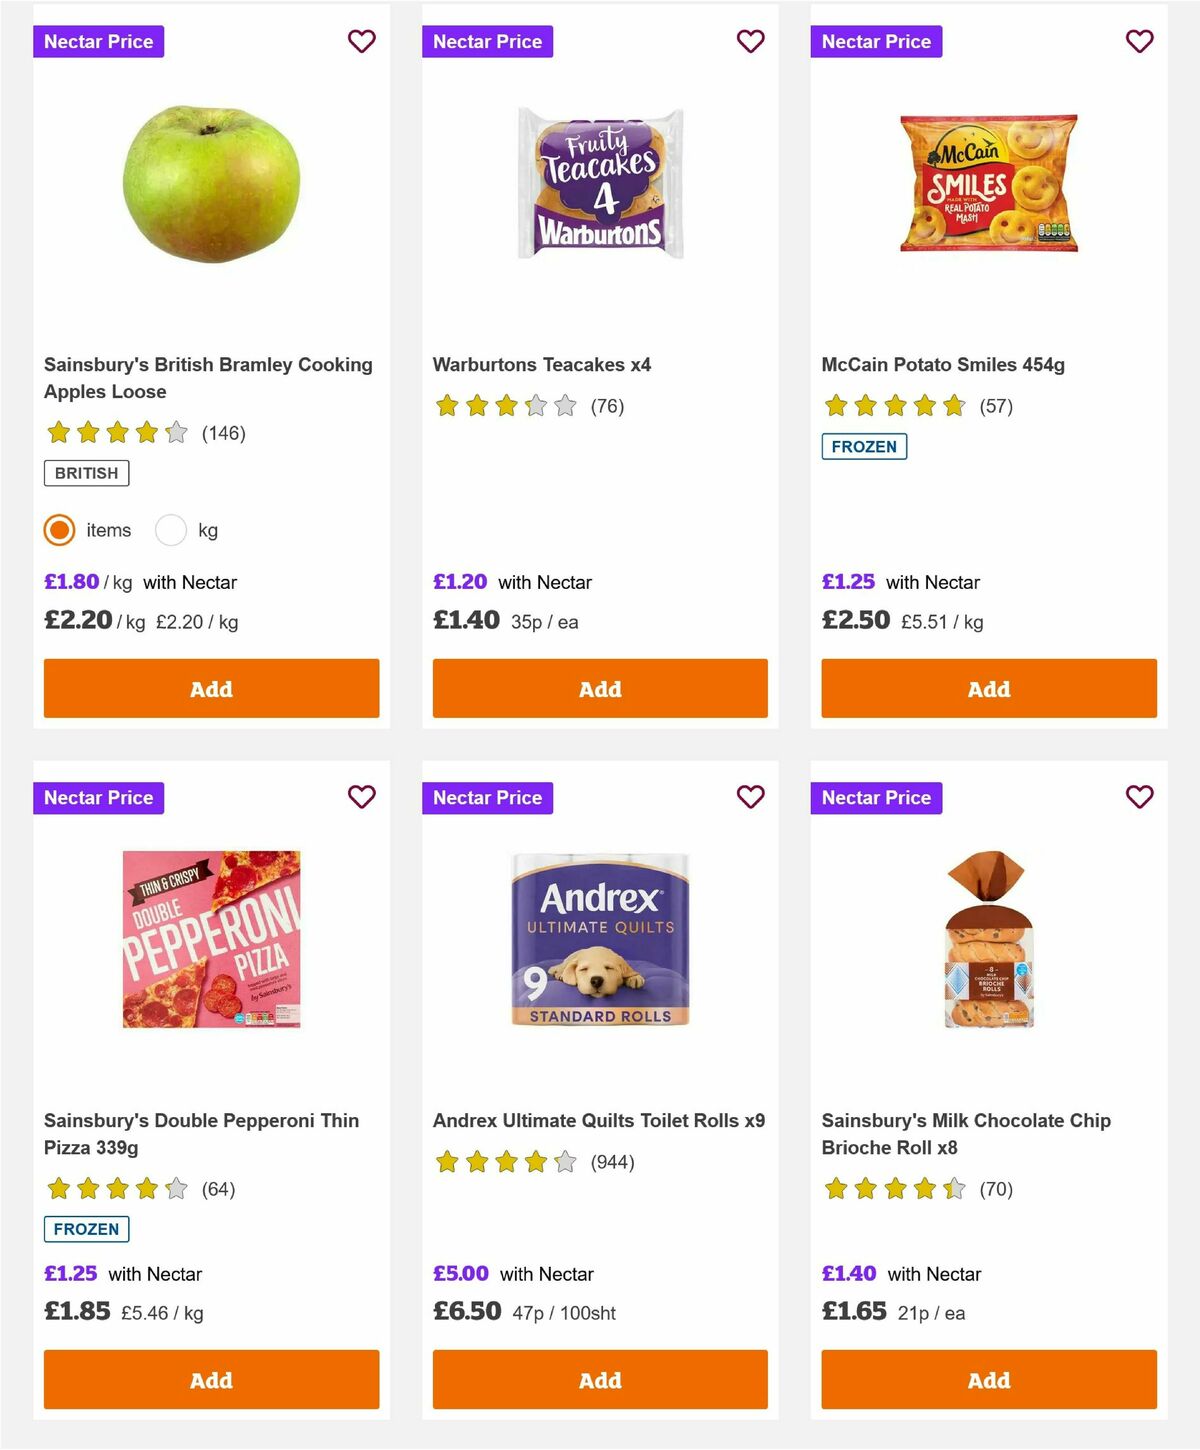Select the kg radio button for apples
This screenshot has width=1200, height=1450.
pos(171,530)
